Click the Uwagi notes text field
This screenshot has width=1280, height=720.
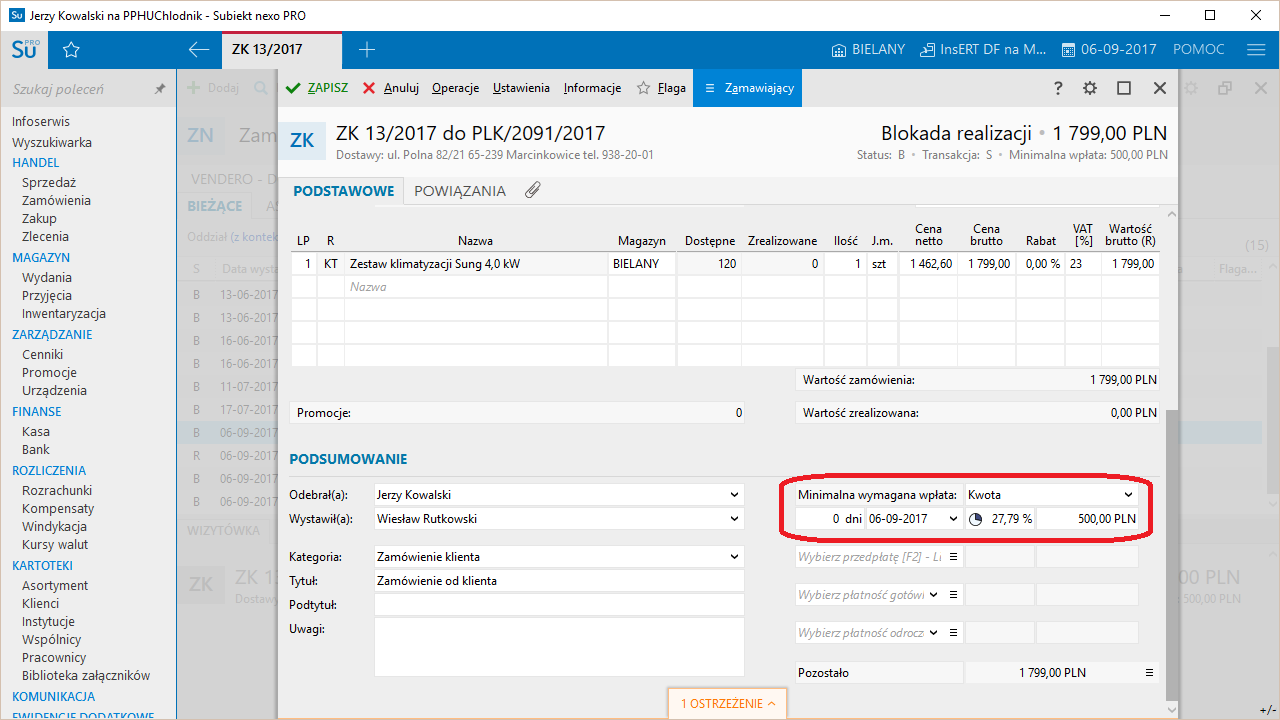tap(559, 647)
